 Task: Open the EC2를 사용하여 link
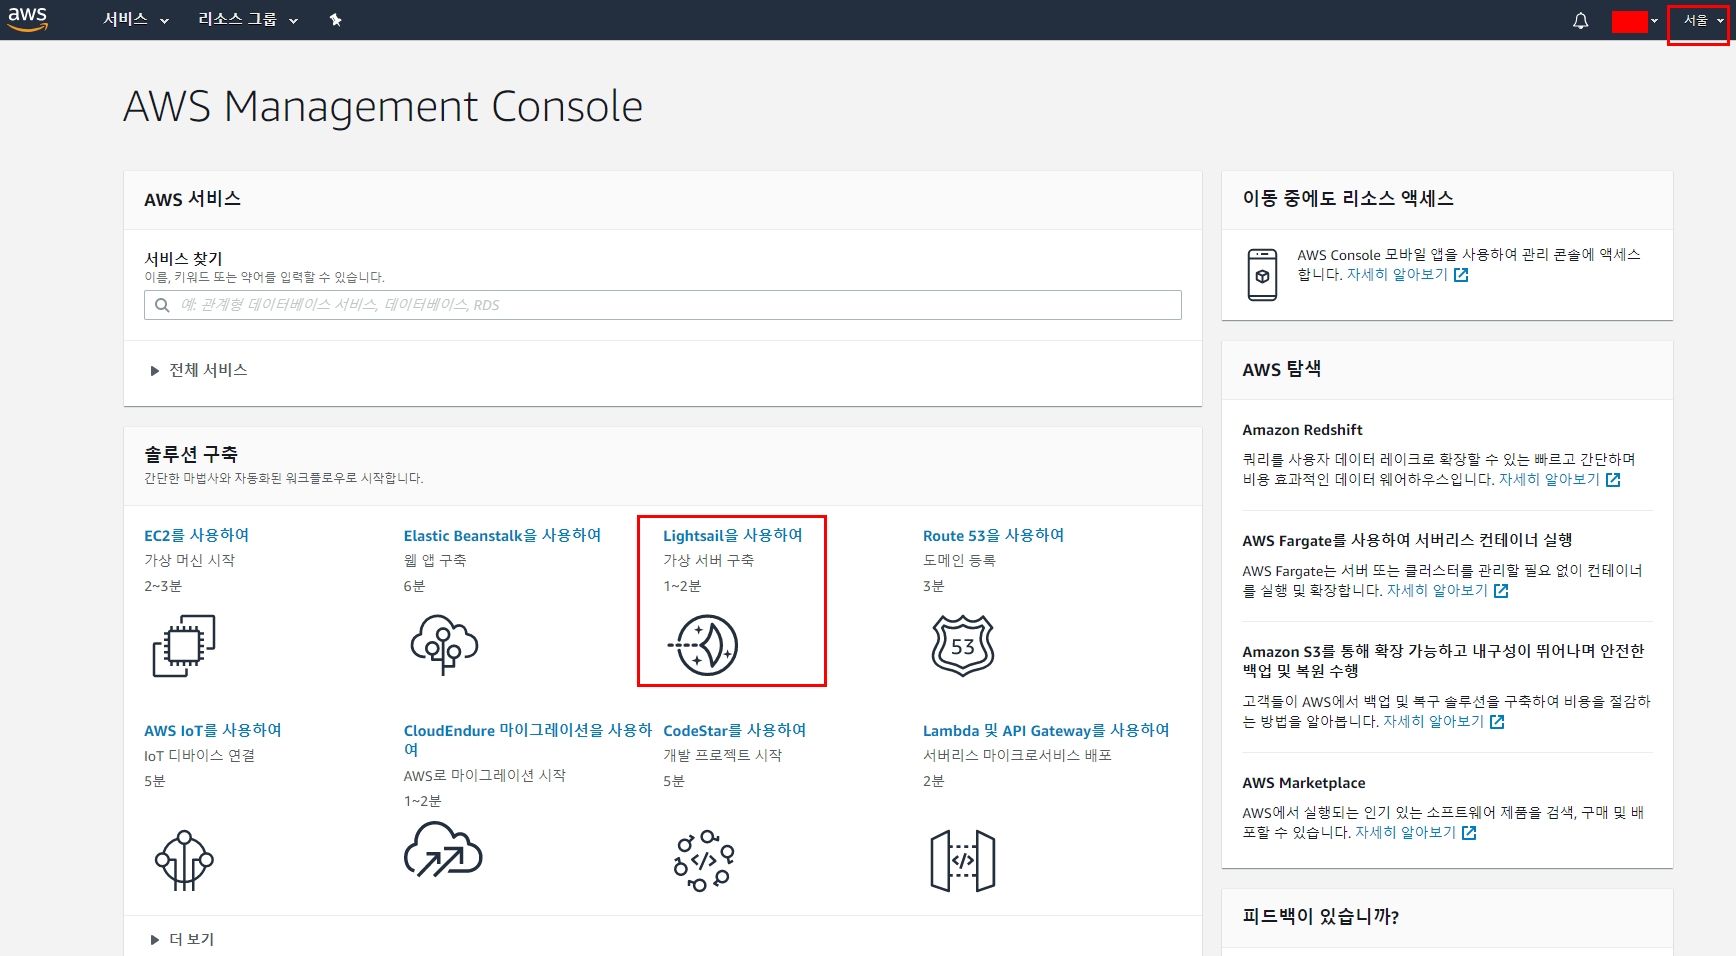pos(197,535)
